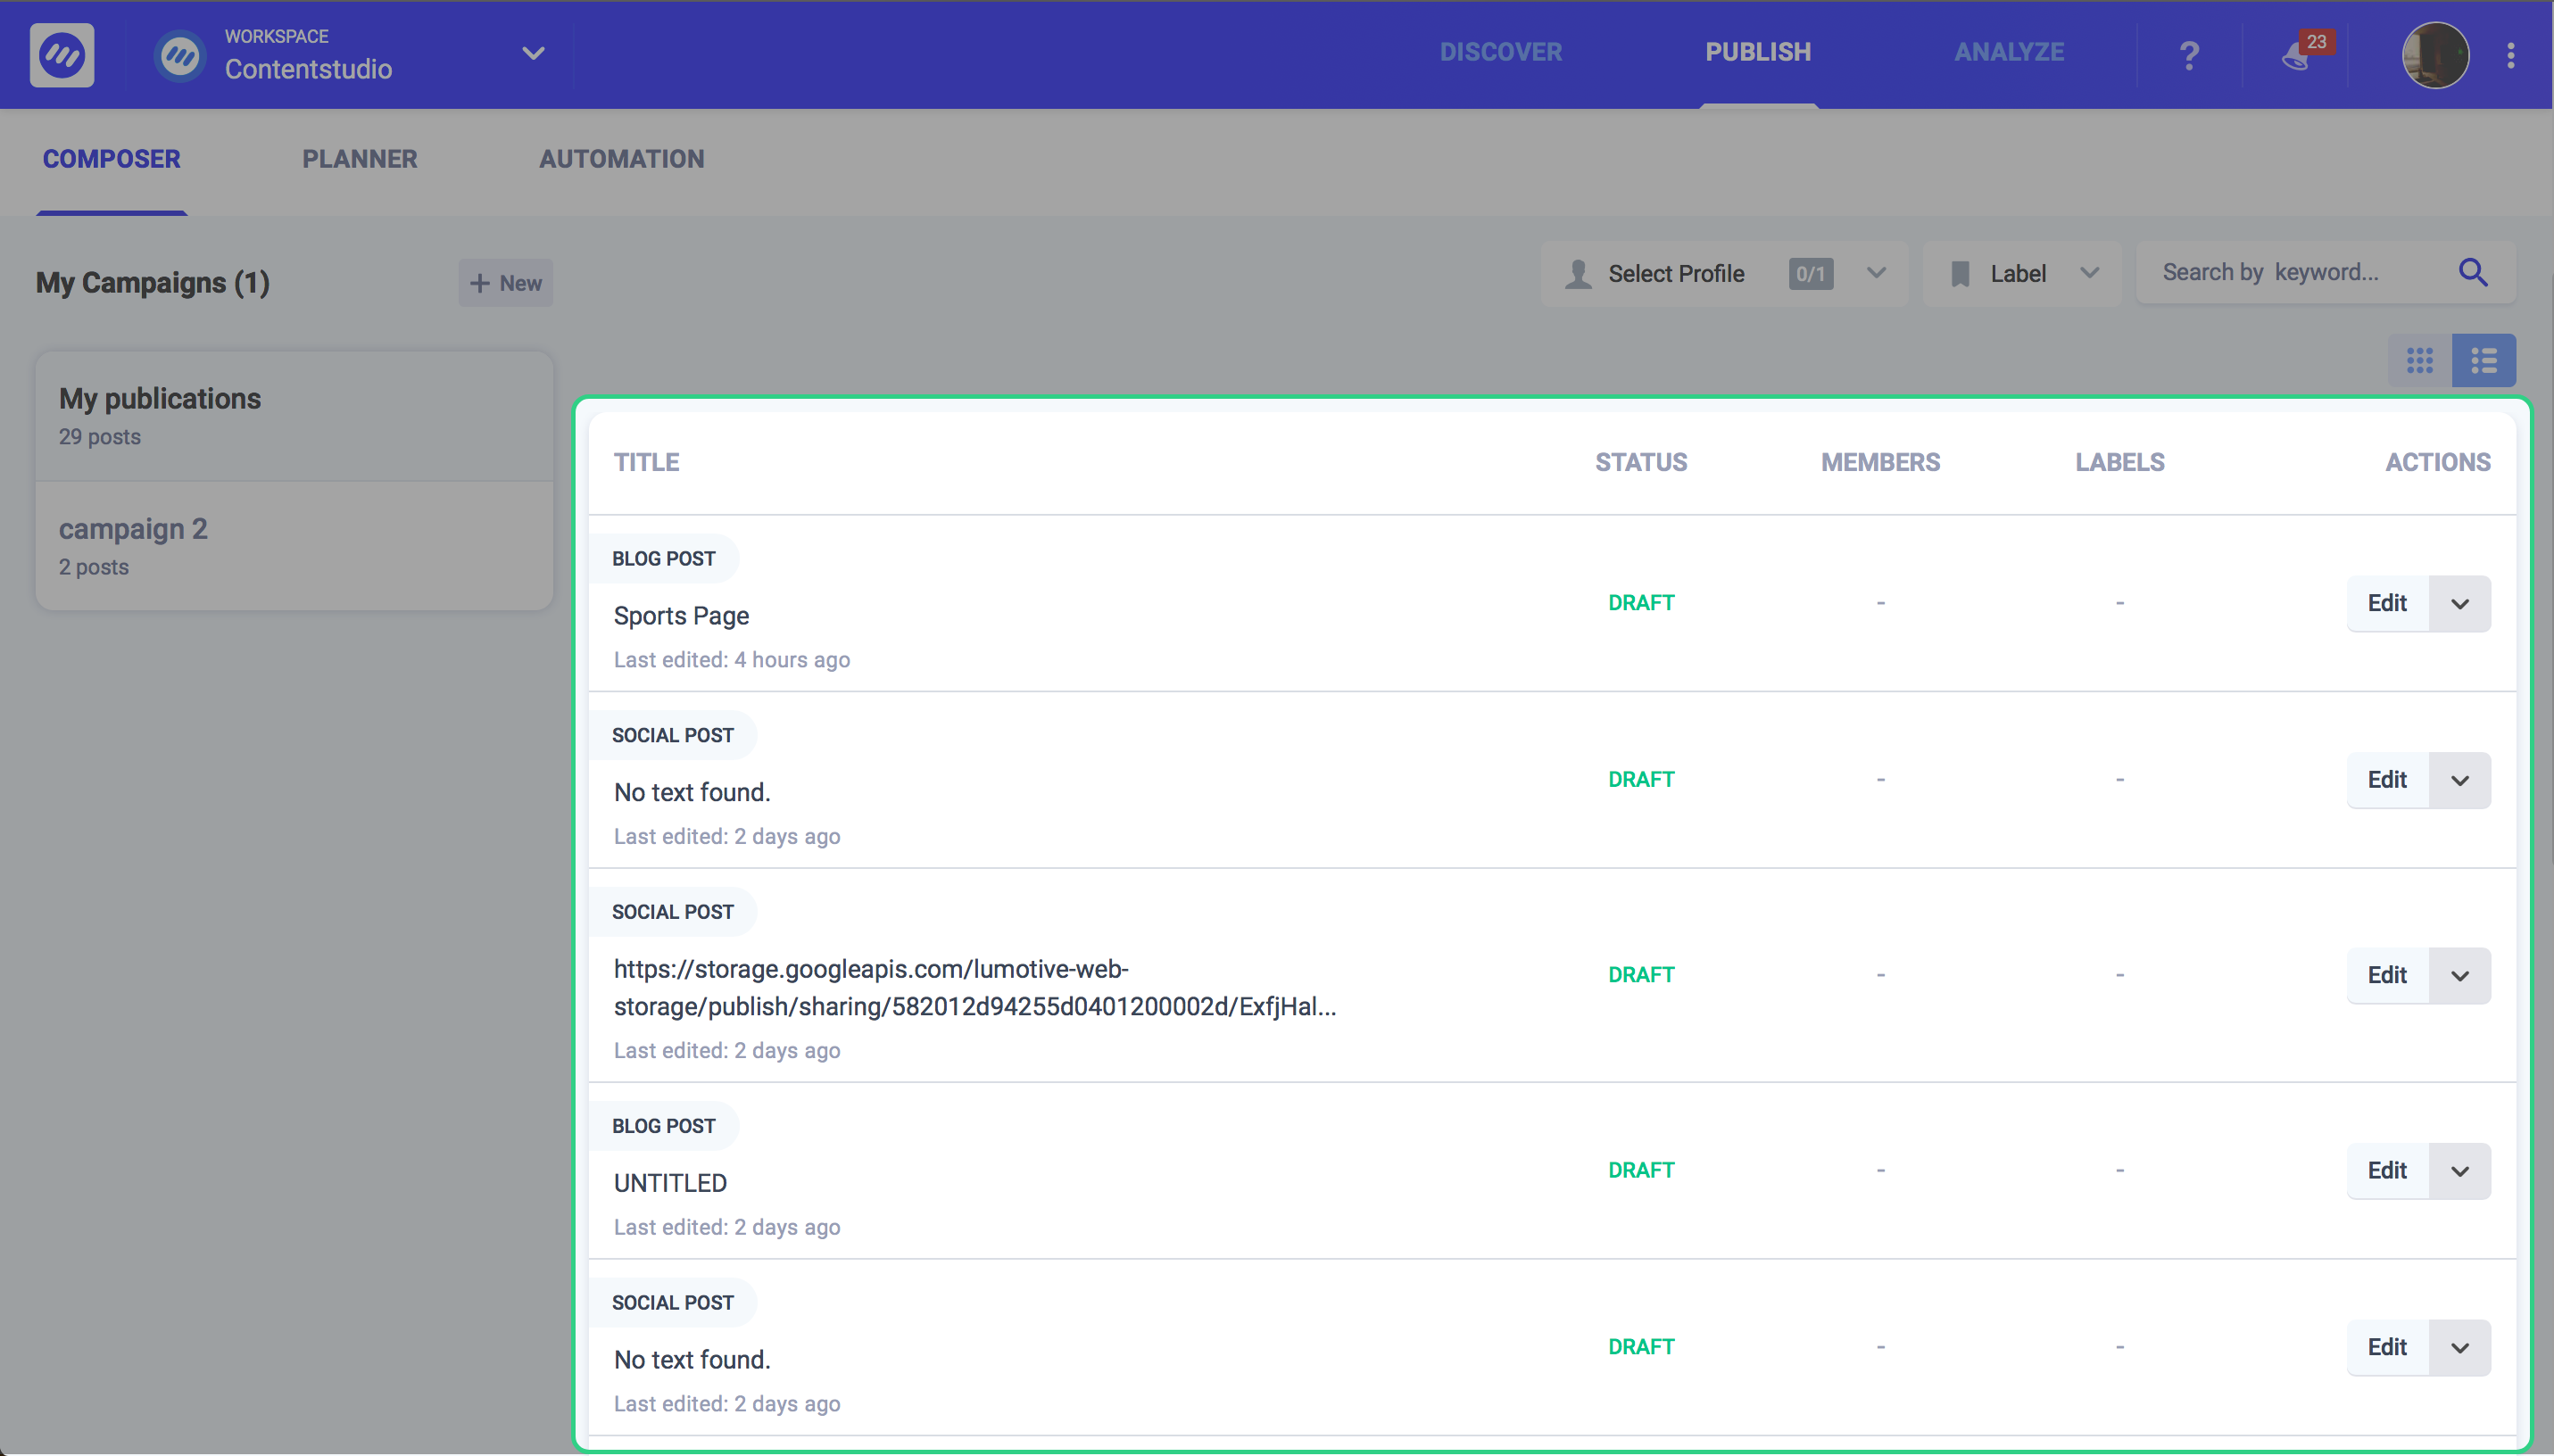The height and width of the screenshot is (1456, 2554).
Task: Open the Label filter dropdown
Action: click(x=2022, y=273)
